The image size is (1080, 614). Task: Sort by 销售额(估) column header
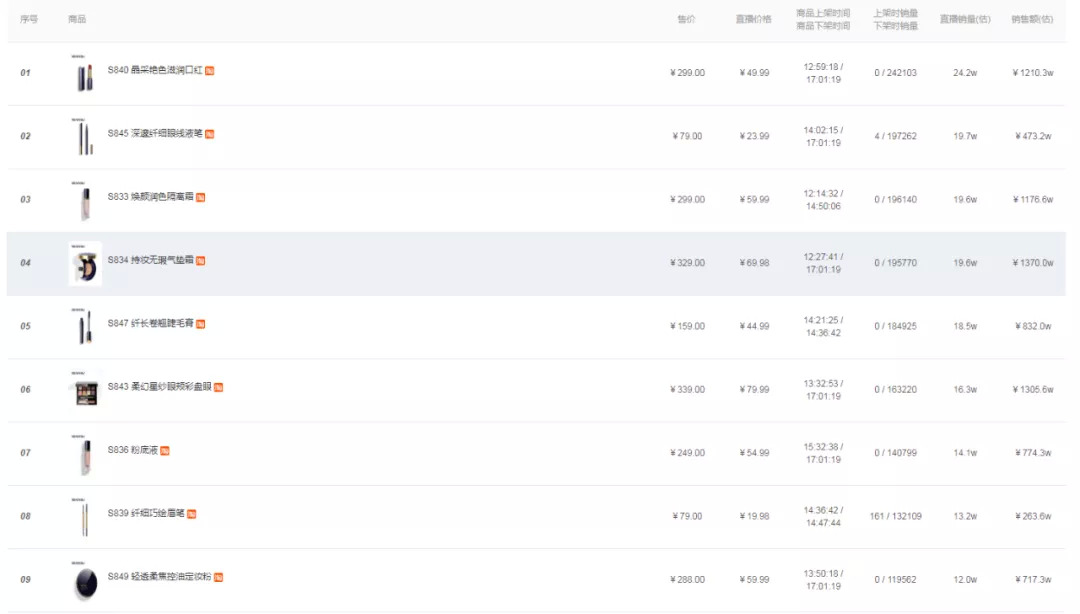tap(1032, 20)
